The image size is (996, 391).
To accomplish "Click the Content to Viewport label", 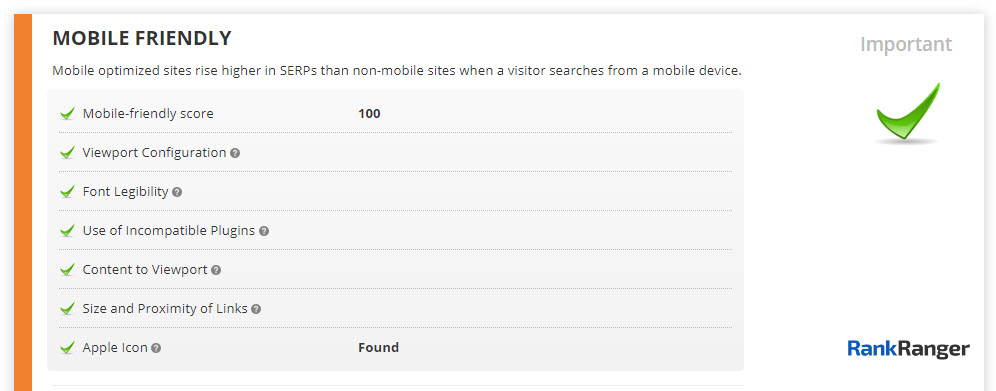I will pyautogui.click(x=145, y=269).
